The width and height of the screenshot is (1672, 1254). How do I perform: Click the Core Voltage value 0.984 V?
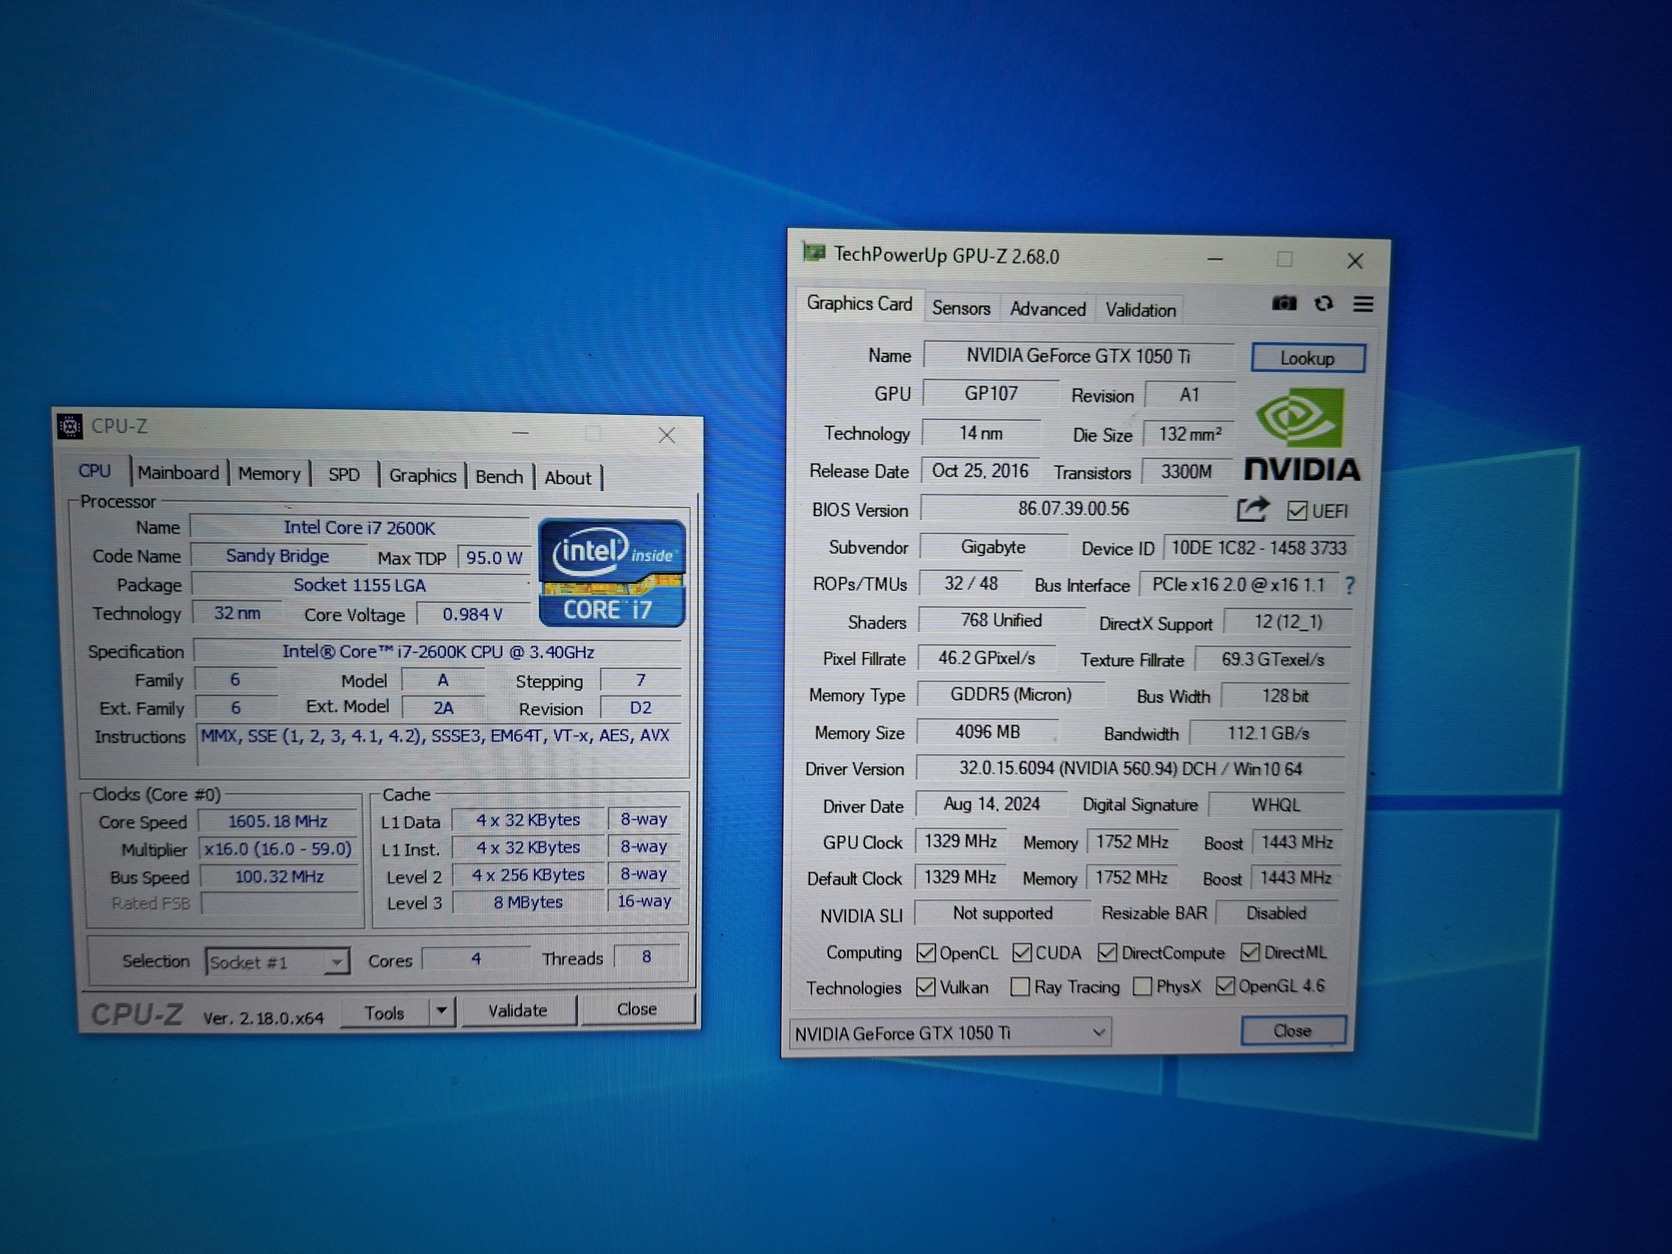click(473, 614)
